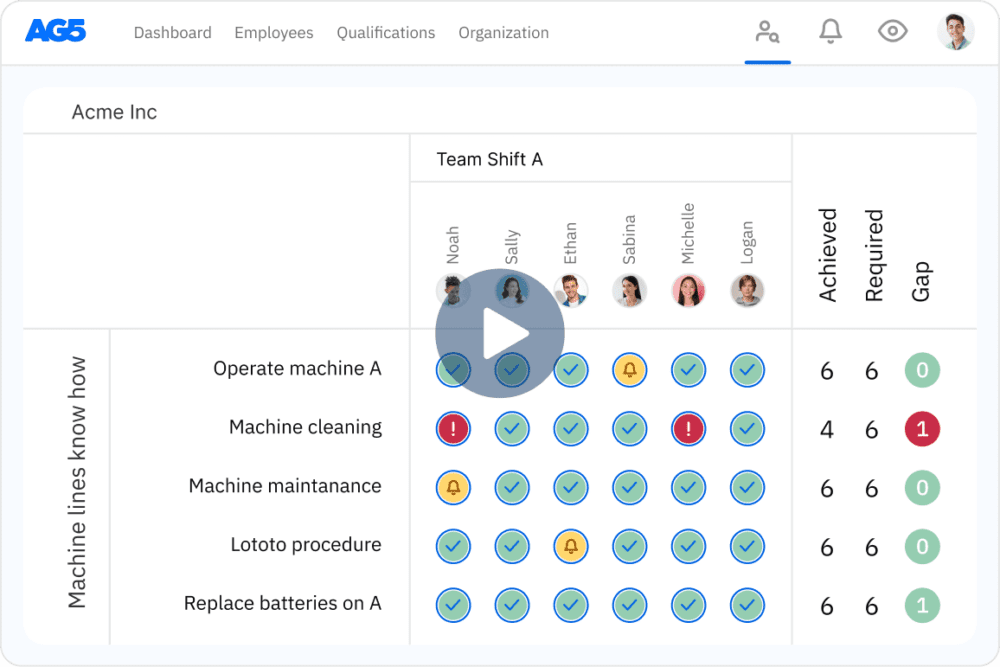Click Ethan's bell for Lototo procedure
The height and width of the screenshot is (667, 1000).
pos(571,546)
